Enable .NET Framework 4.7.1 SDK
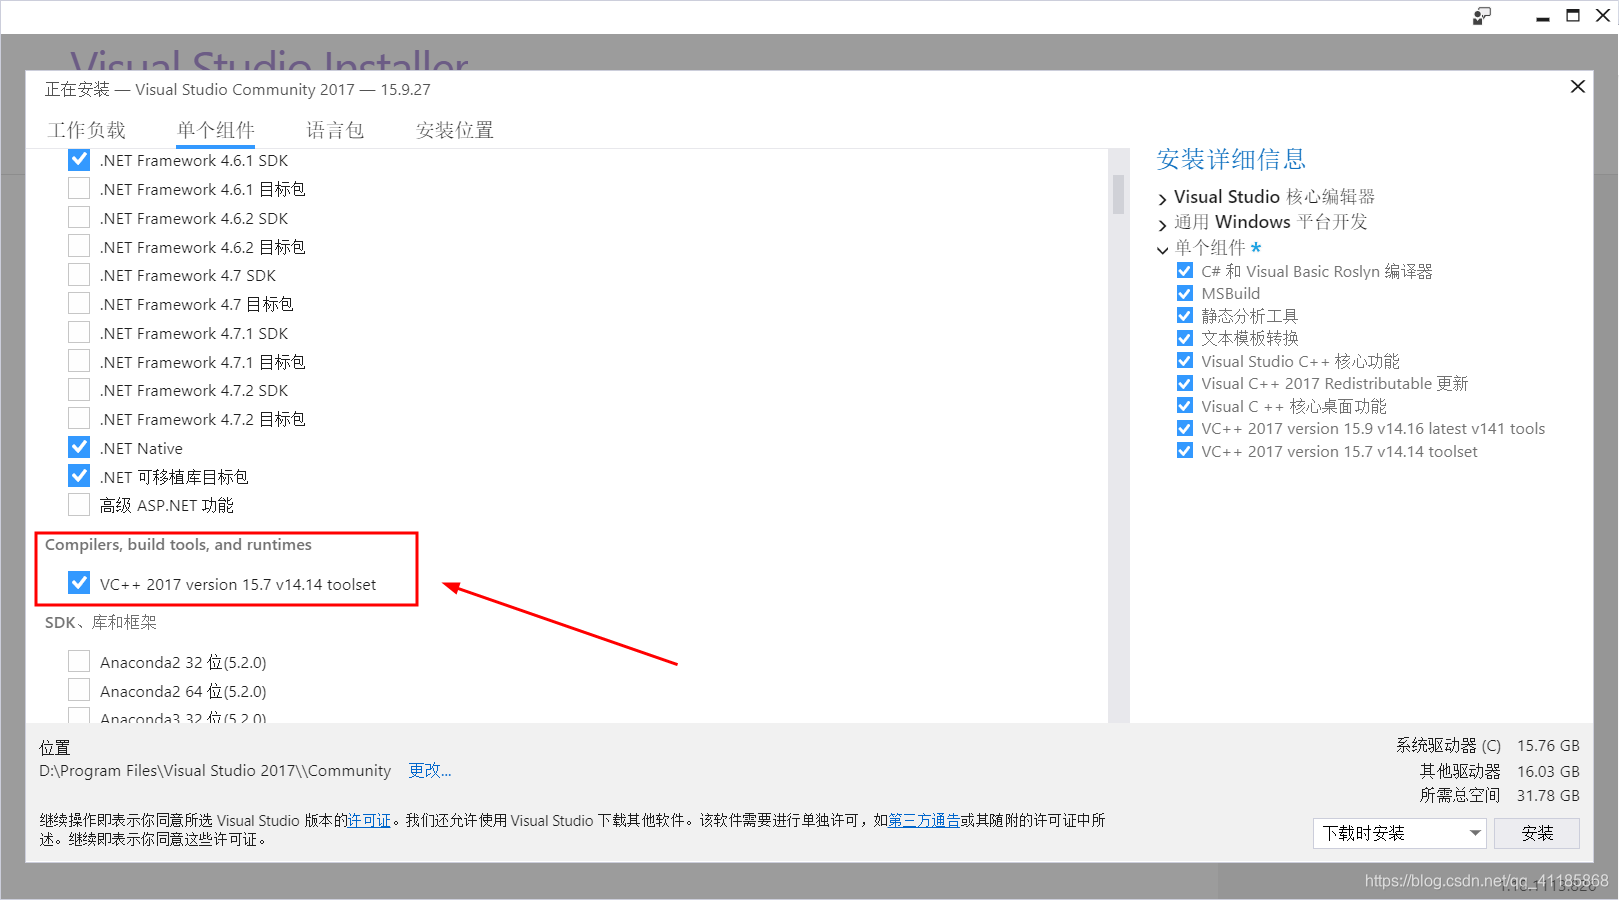The image size is (1619, 900). click(79, 333)
